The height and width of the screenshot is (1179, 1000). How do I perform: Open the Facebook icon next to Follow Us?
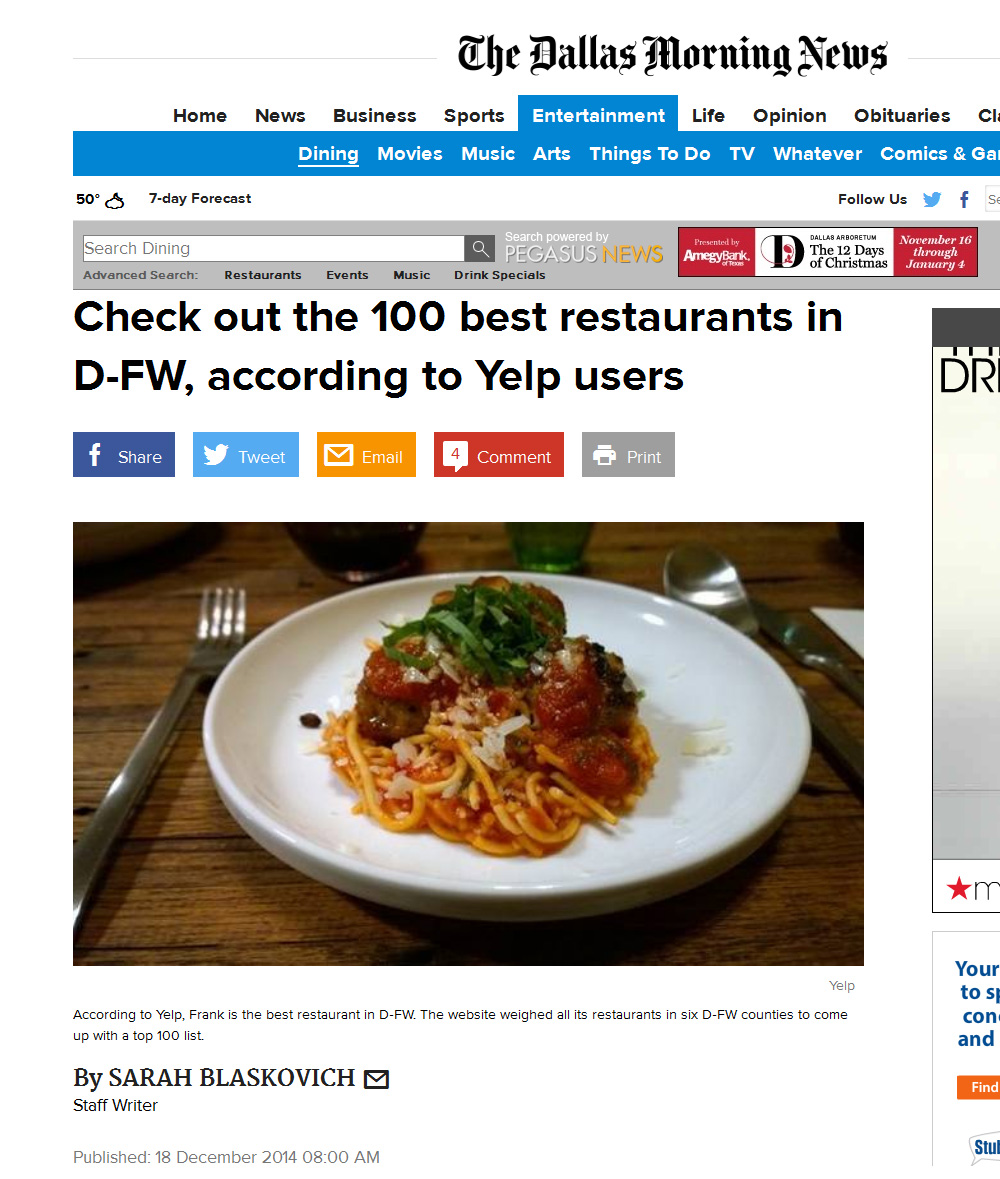click(x=964, y=199)
